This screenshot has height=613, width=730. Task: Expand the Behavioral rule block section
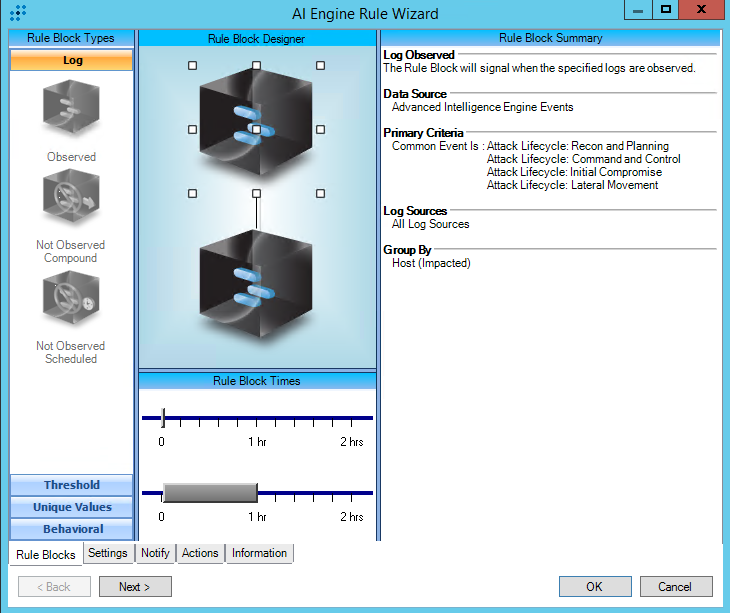pos(71,529)
